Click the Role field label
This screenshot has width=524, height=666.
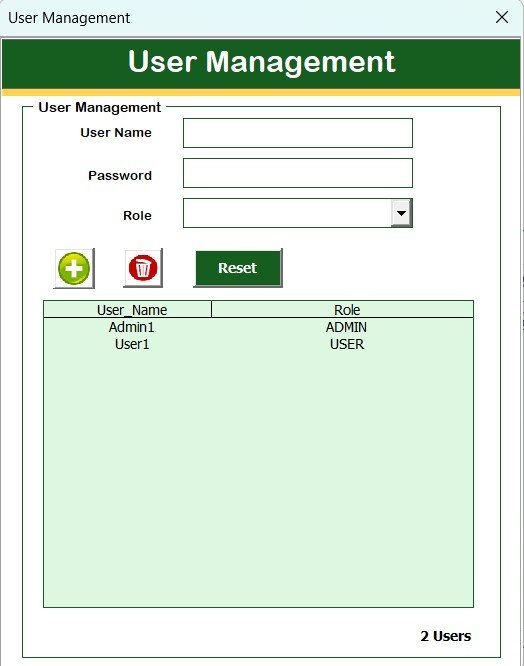(137, 215)
